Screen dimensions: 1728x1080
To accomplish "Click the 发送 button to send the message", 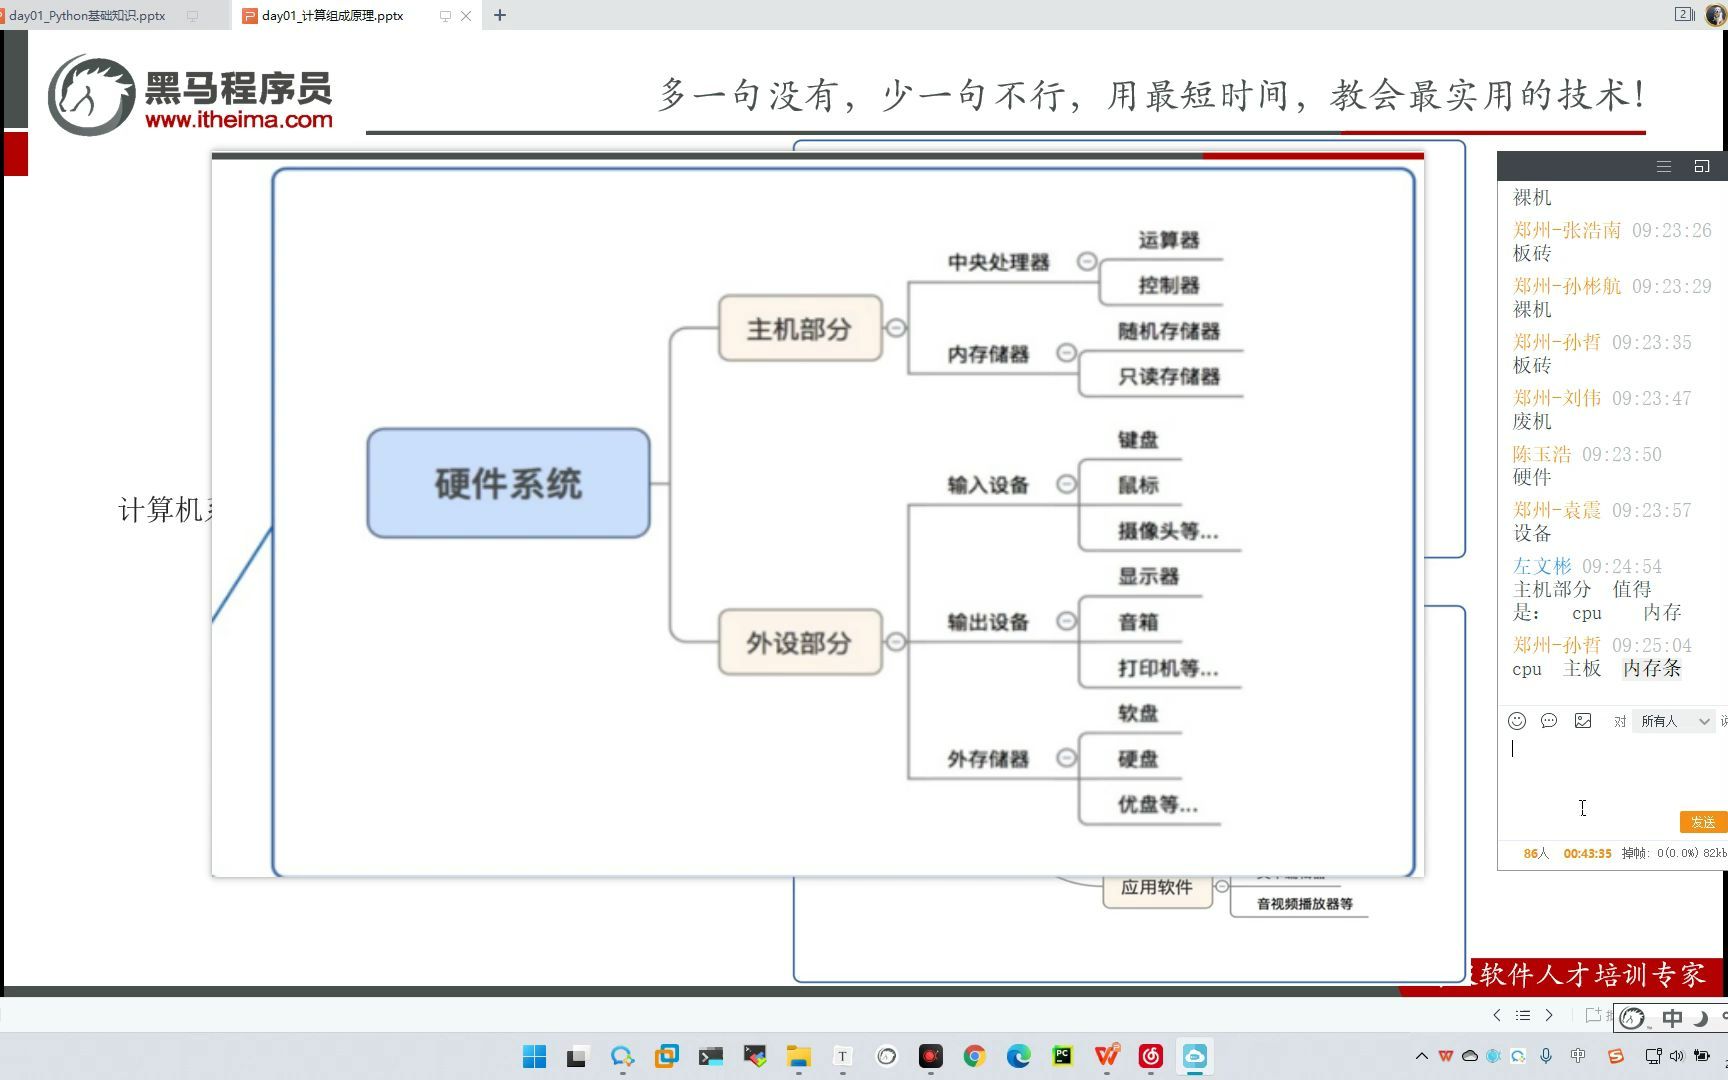I will point(1701,821).
